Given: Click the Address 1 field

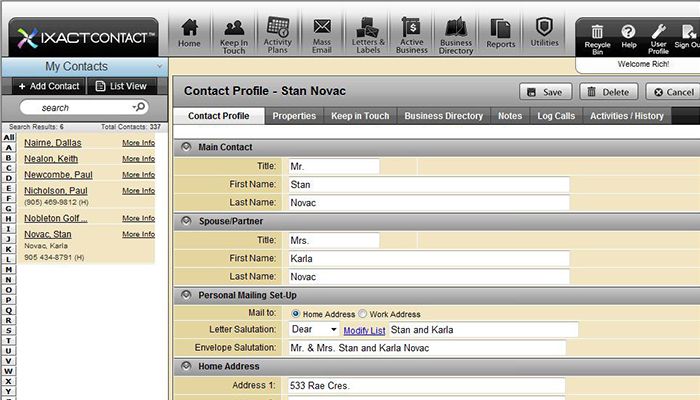Looking at the screenshot, I should [x=427, y=385].
